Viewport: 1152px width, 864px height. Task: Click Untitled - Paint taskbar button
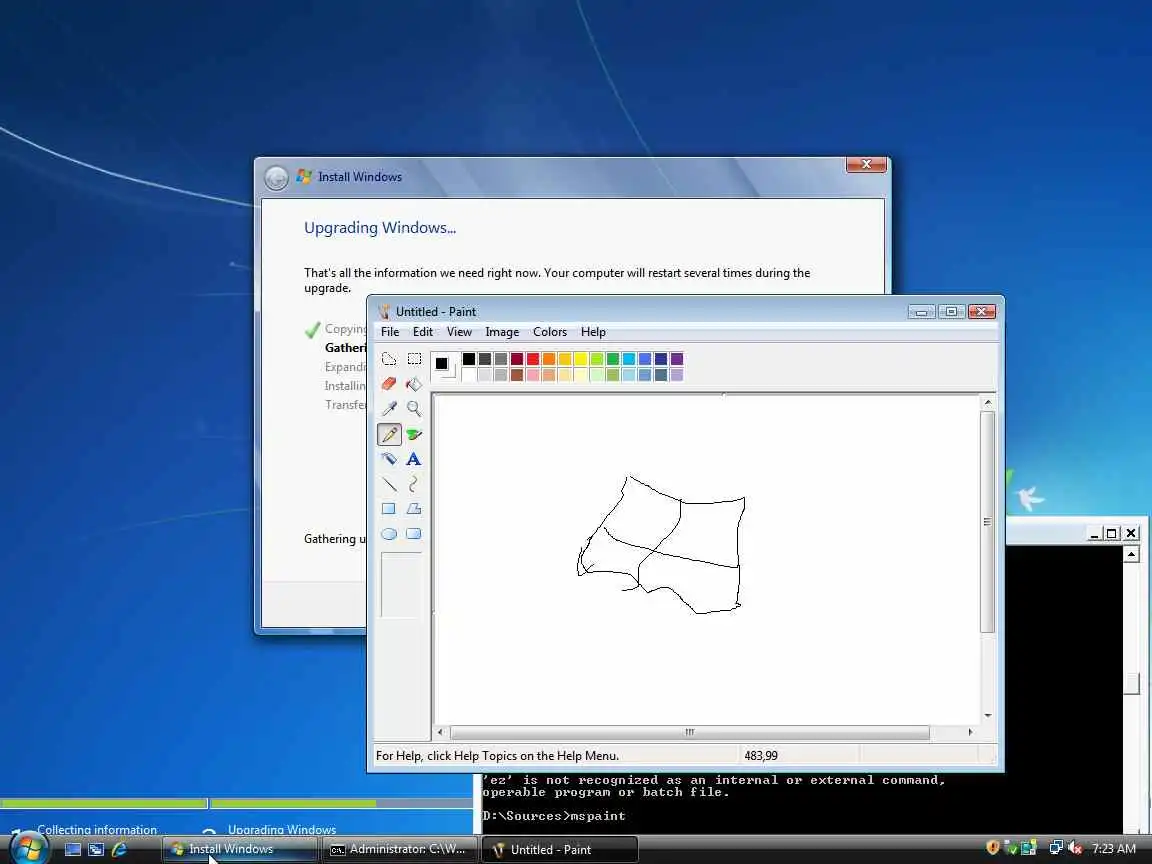pyautogui.click(x=560, y=849)
